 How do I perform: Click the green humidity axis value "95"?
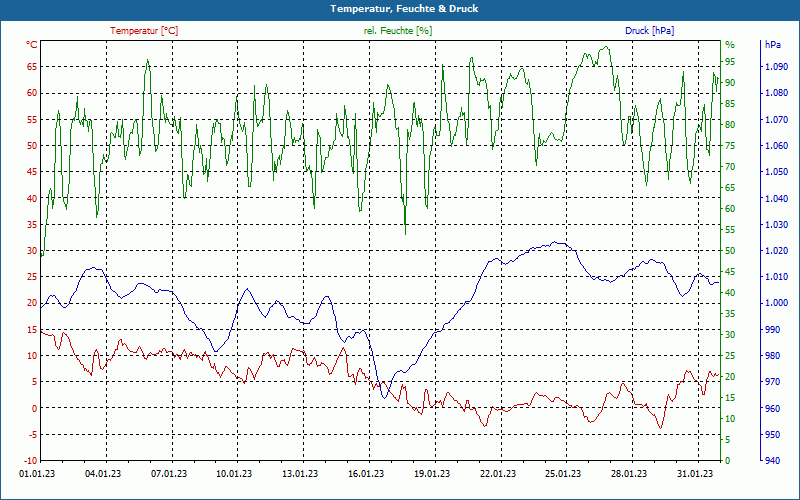point(731,62)
